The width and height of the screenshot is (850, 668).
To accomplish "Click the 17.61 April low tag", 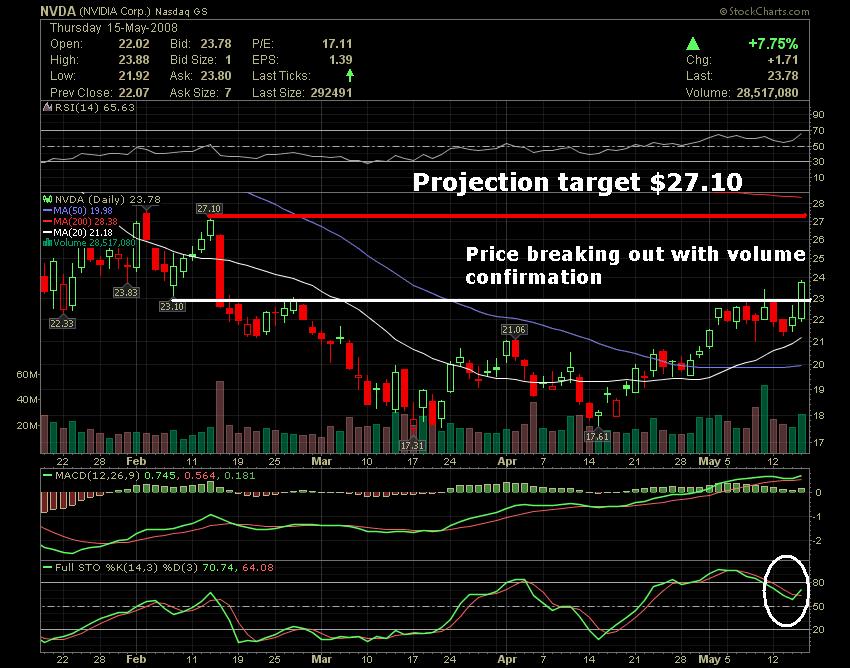I will tap(597, 436).
